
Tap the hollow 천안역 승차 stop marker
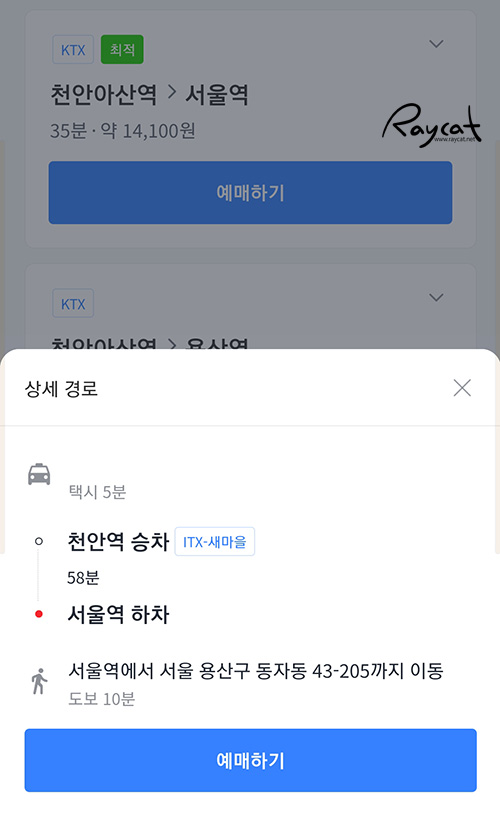38,541
